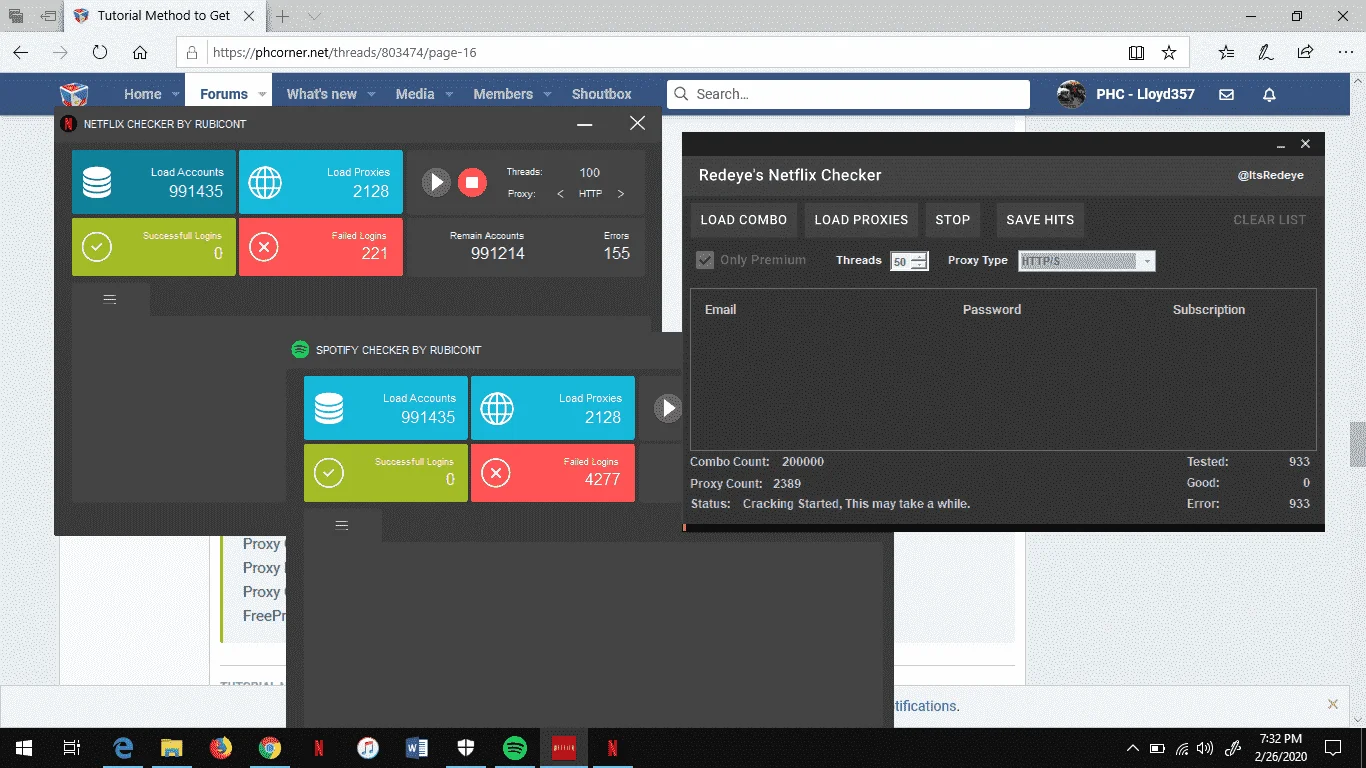Click Load Proxies tile in Netflix Checker by Rubicont

(x=321, y=182)
